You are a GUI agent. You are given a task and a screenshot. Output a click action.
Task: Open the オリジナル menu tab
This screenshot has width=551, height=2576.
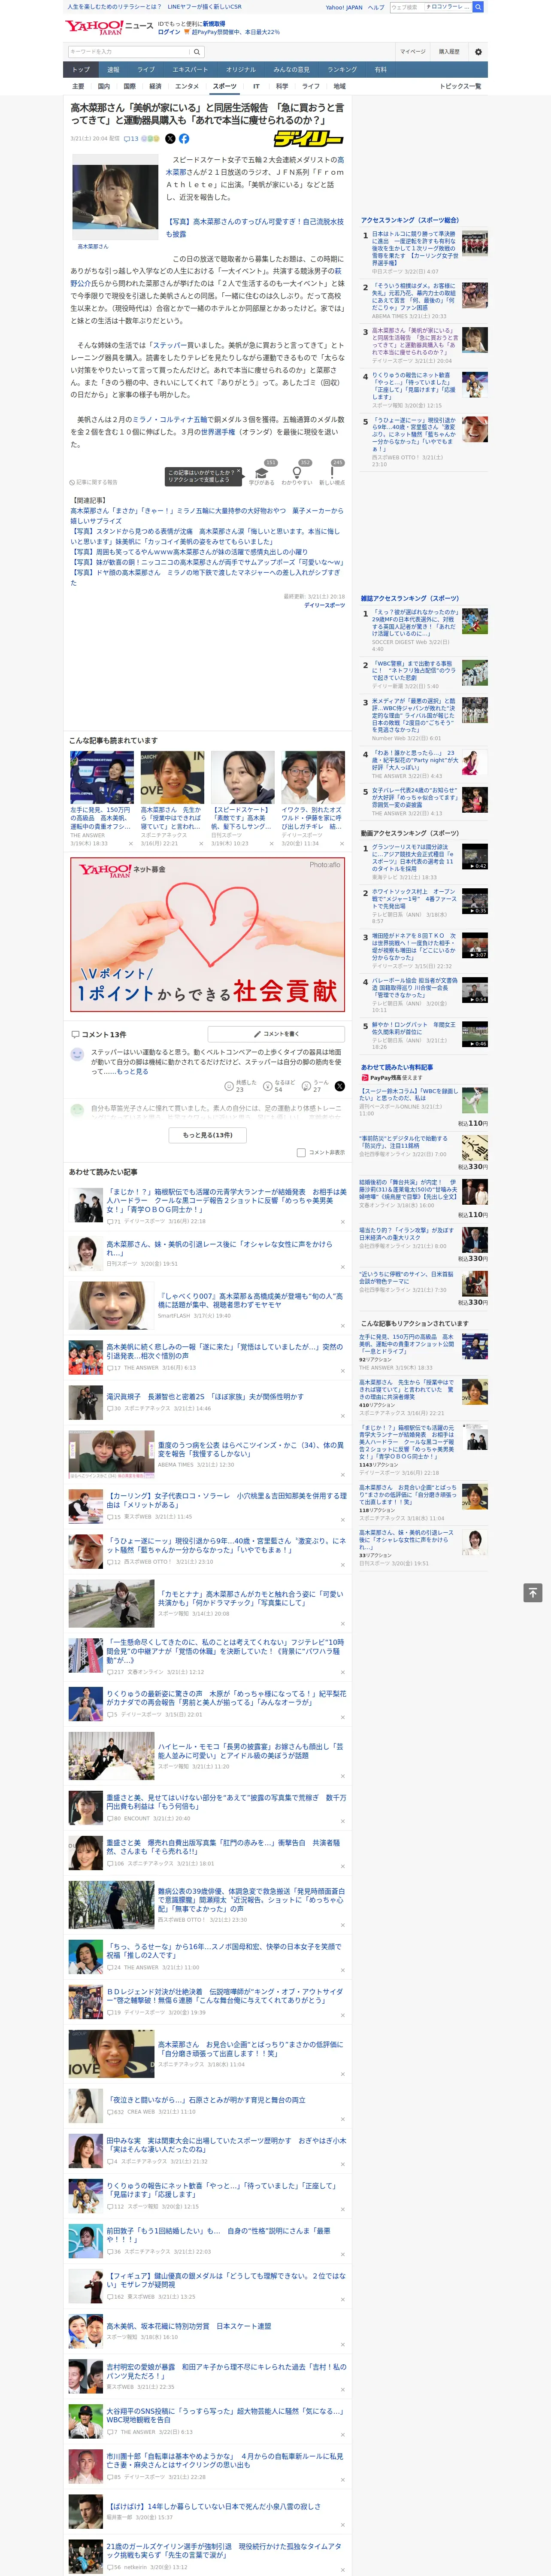coord(241,70)
